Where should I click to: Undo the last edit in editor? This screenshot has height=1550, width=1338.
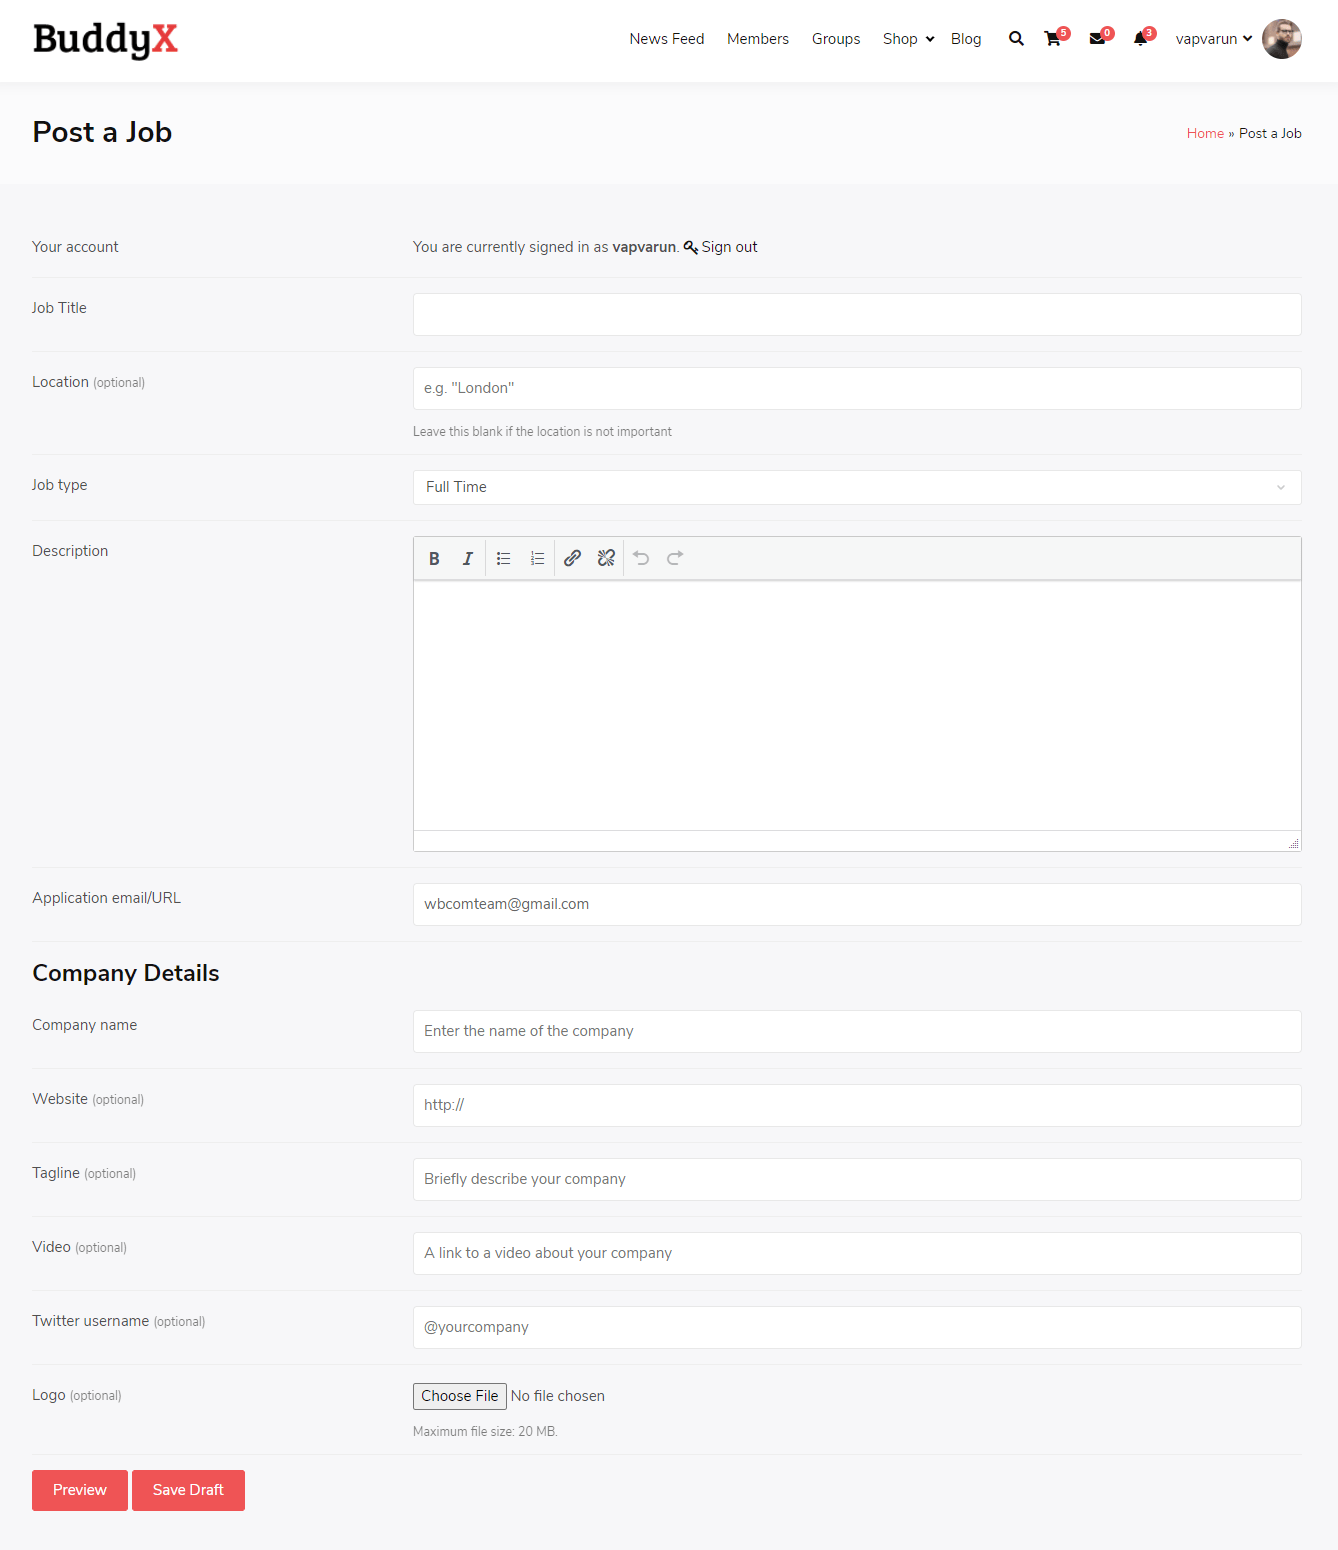click(641, 559)
